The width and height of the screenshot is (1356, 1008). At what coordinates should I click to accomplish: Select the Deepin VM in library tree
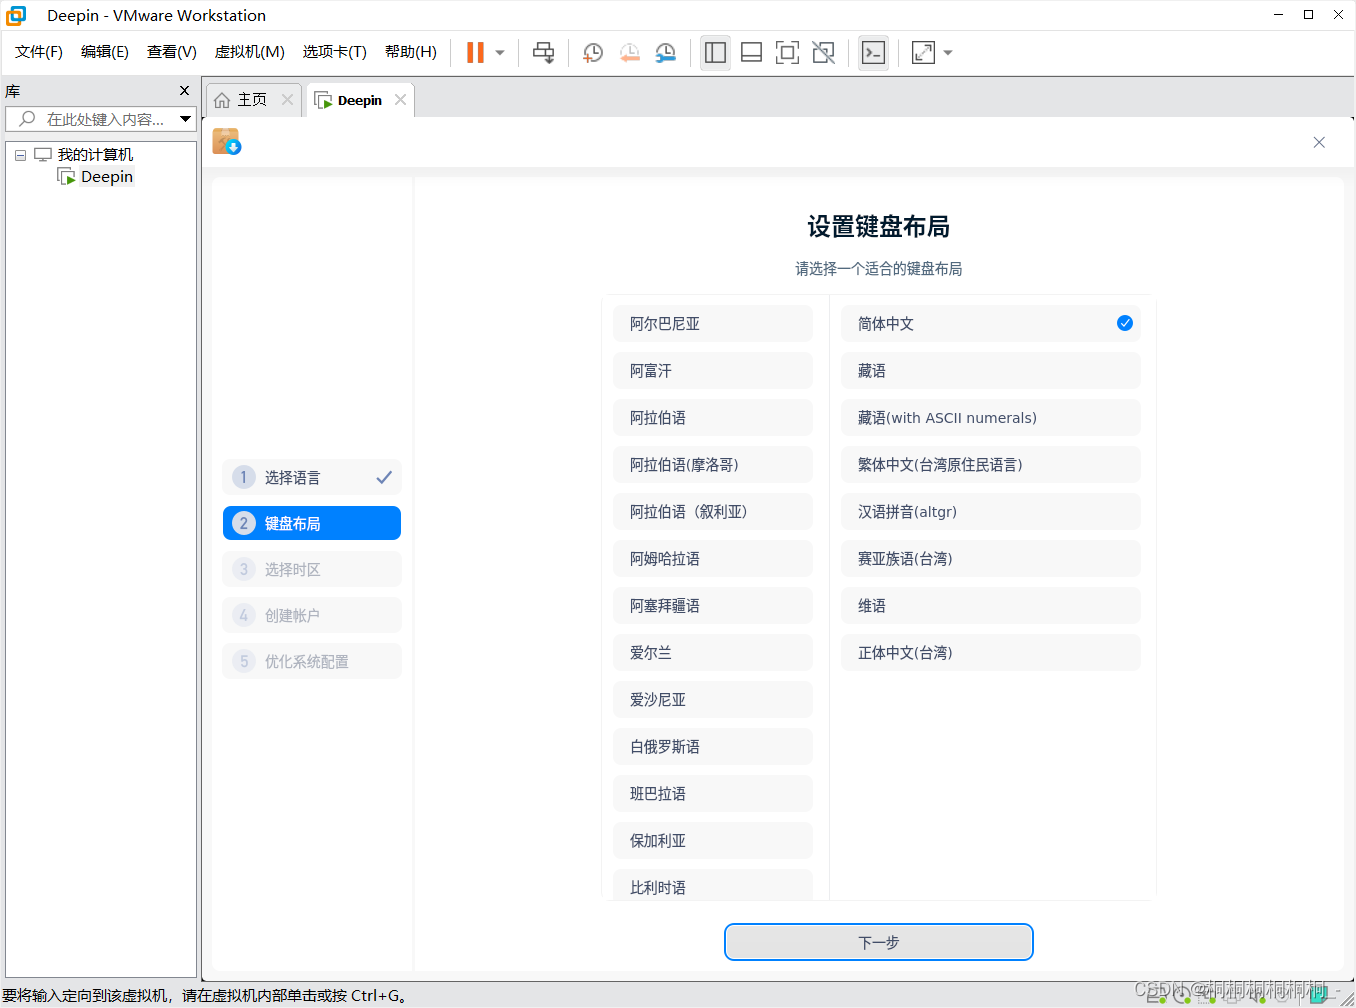(x=107, y=177)
